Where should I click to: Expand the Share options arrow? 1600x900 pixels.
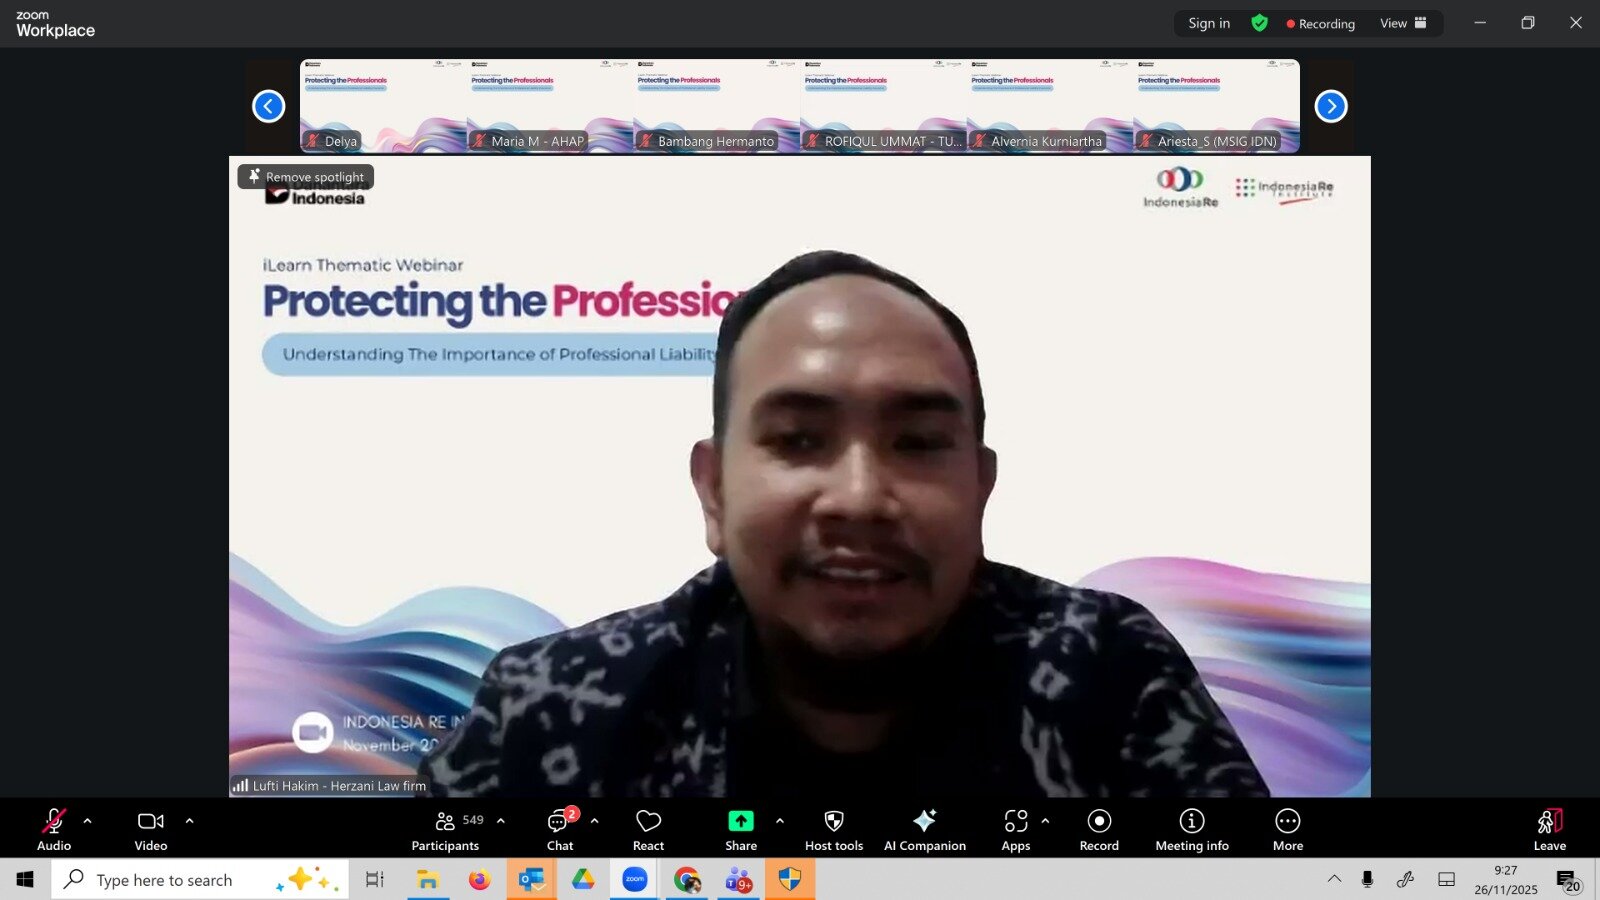(780, 821)
